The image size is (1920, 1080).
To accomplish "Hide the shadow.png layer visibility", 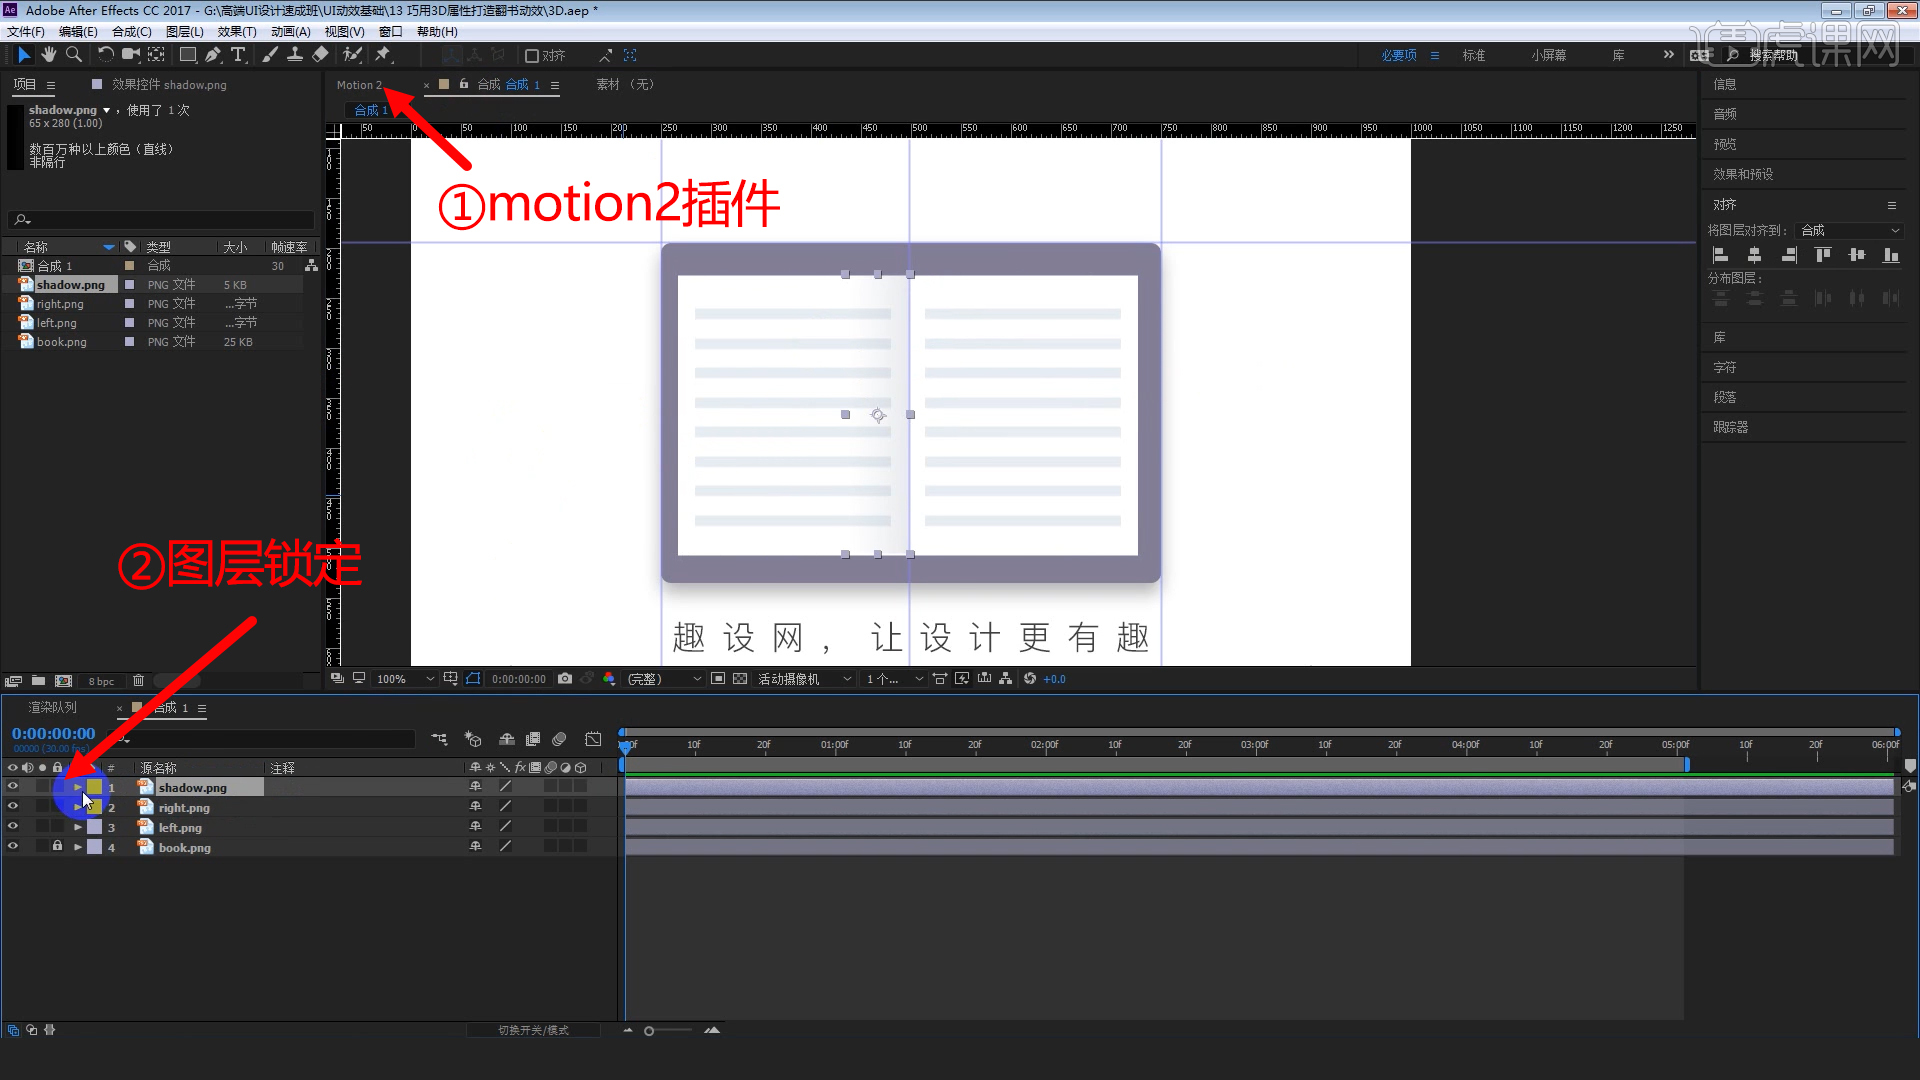I will point(13,786).
